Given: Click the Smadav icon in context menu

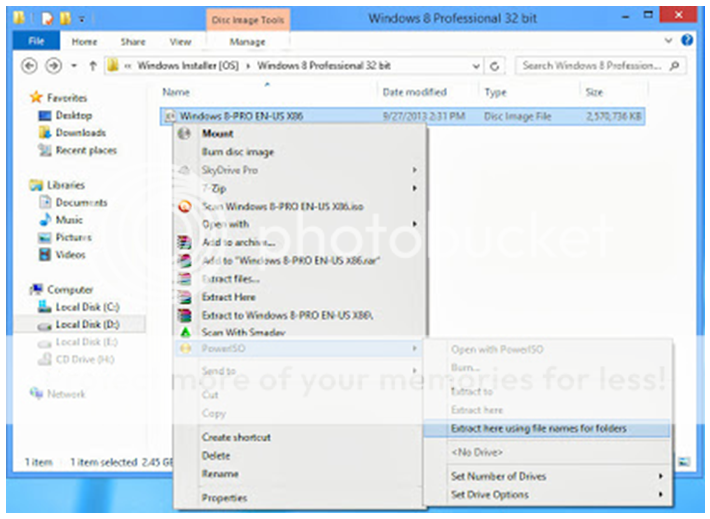Looking at the screenshot, I should pyautogui.click(x=185, y=332).
